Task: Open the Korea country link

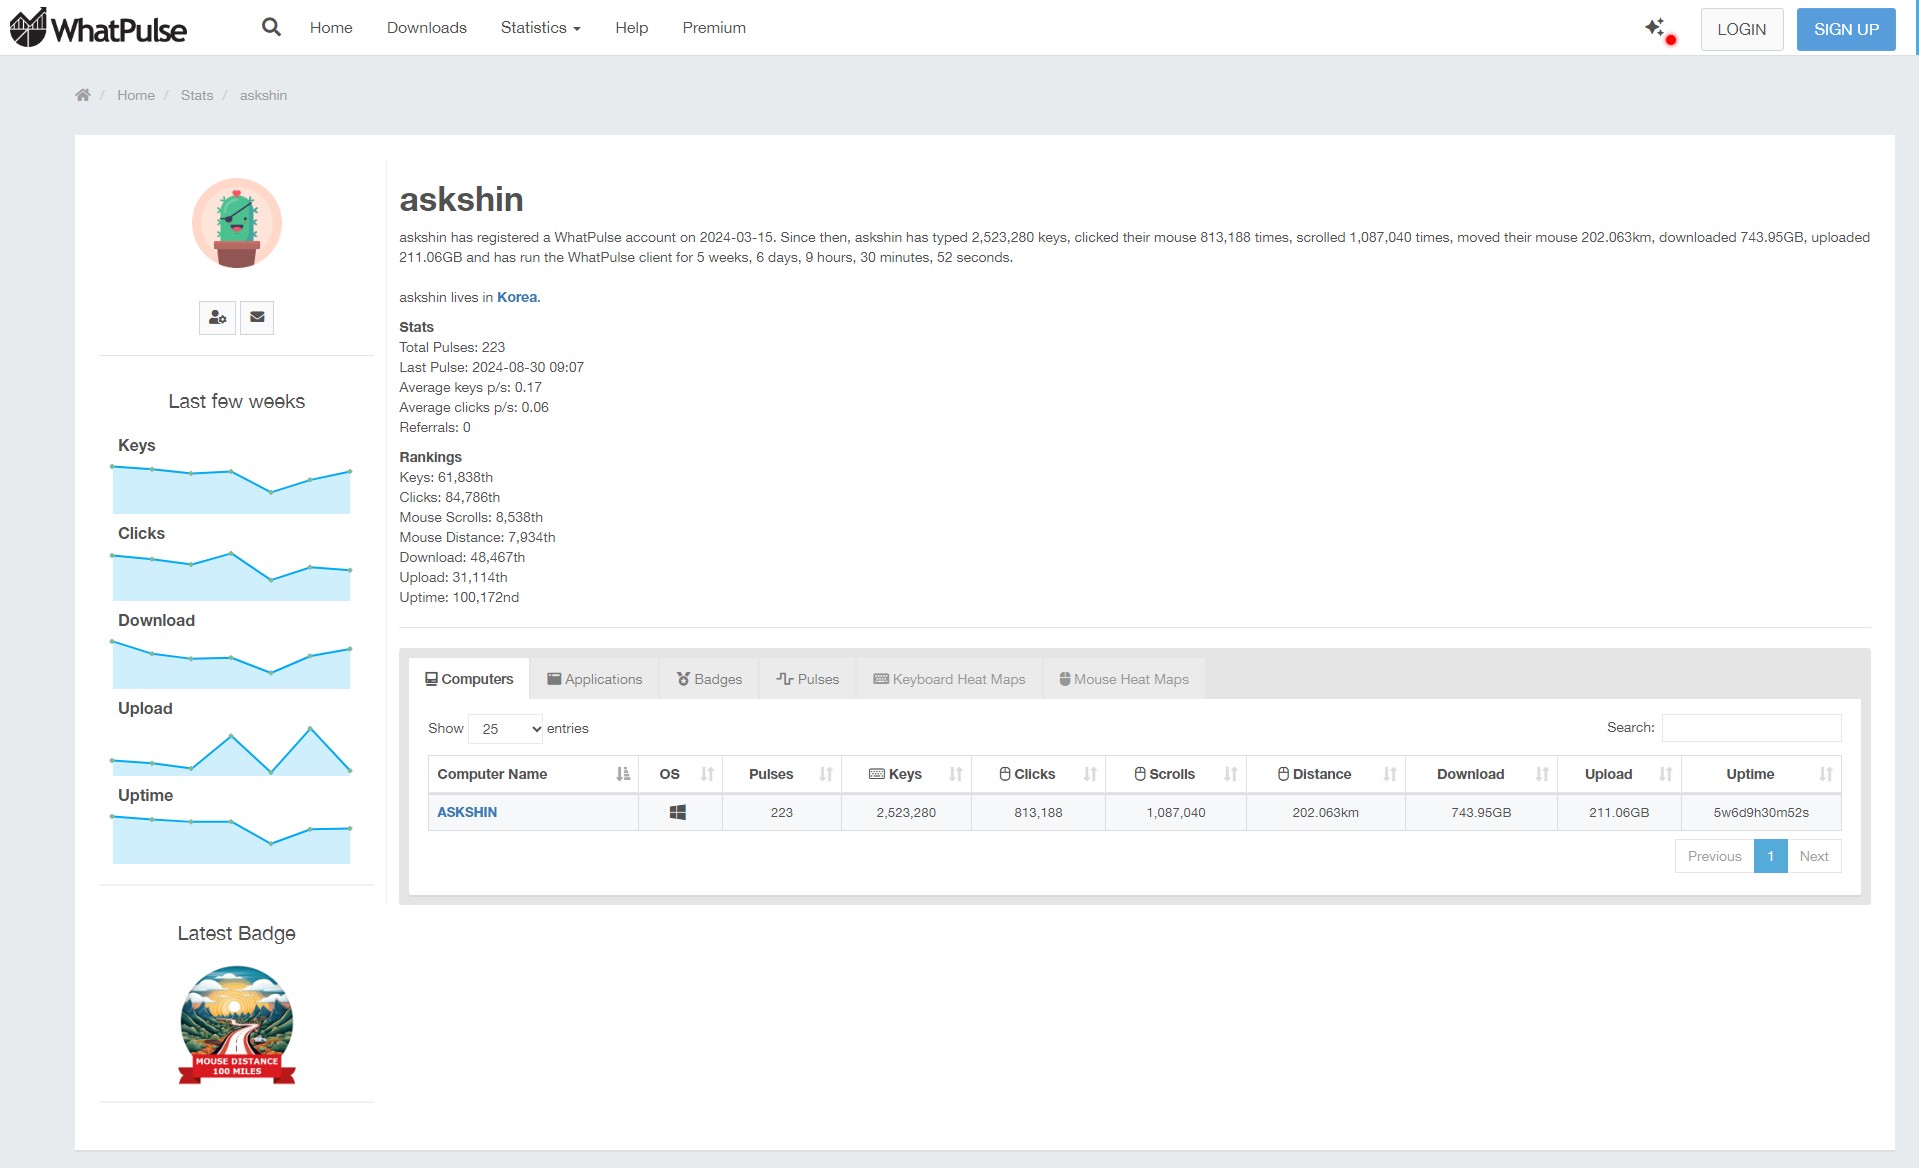Action: [517, 297]
